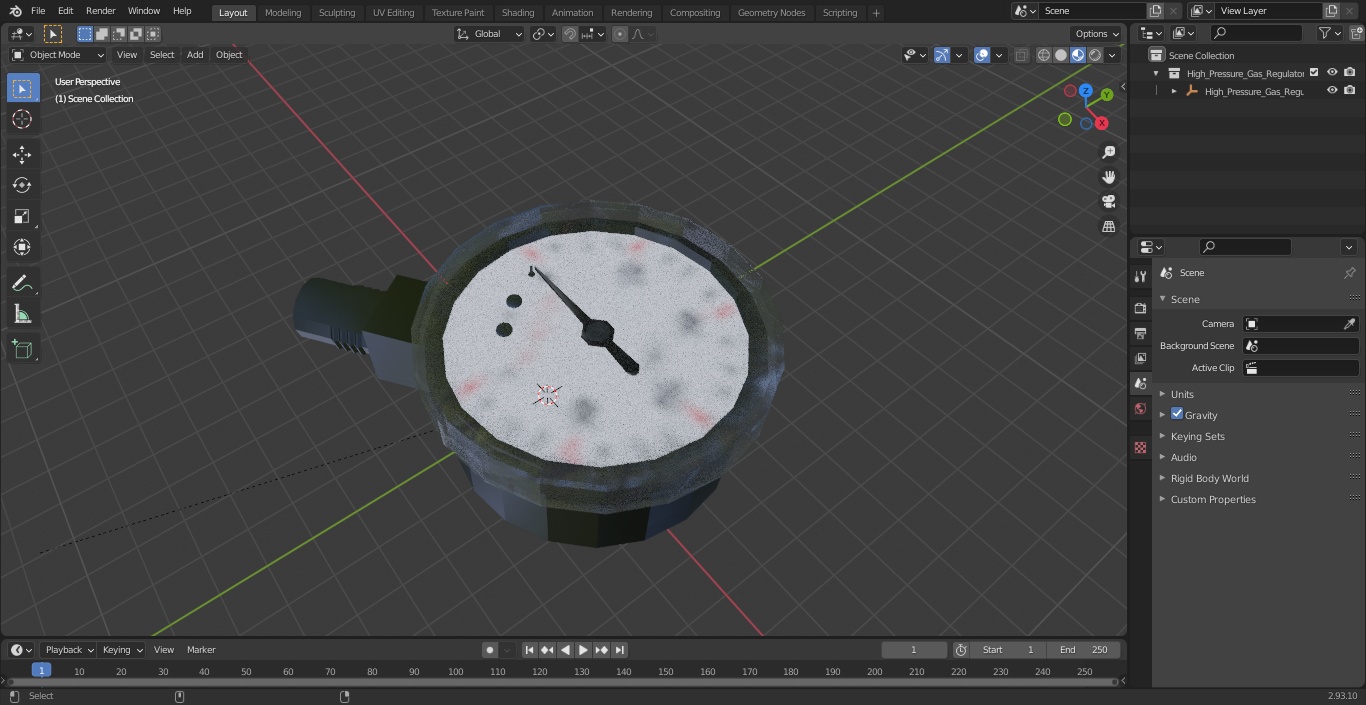Click the Blender logo menu icon

pyautogui.click(x=17, y=11)
